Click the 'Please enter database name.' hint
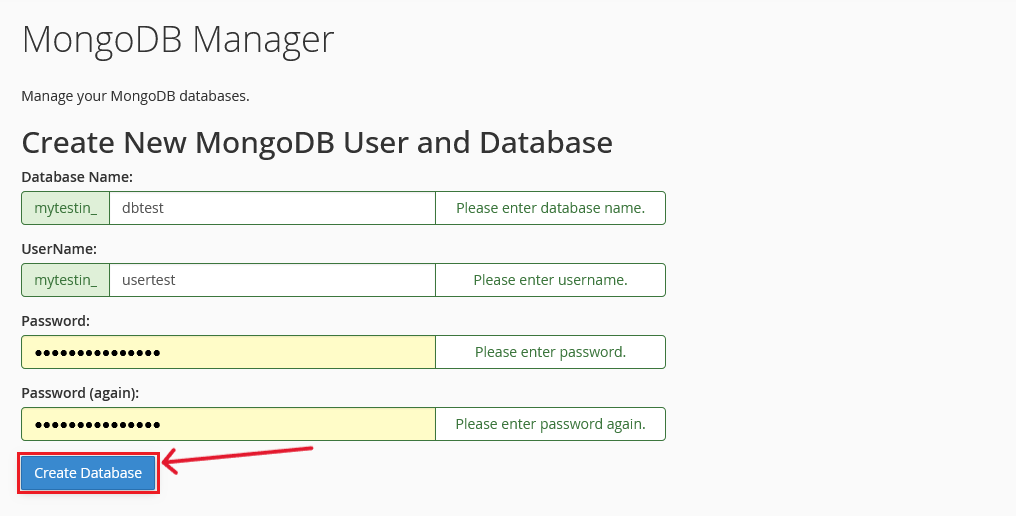This screenshot has width=1016, height=516. (x=550, y=208)
